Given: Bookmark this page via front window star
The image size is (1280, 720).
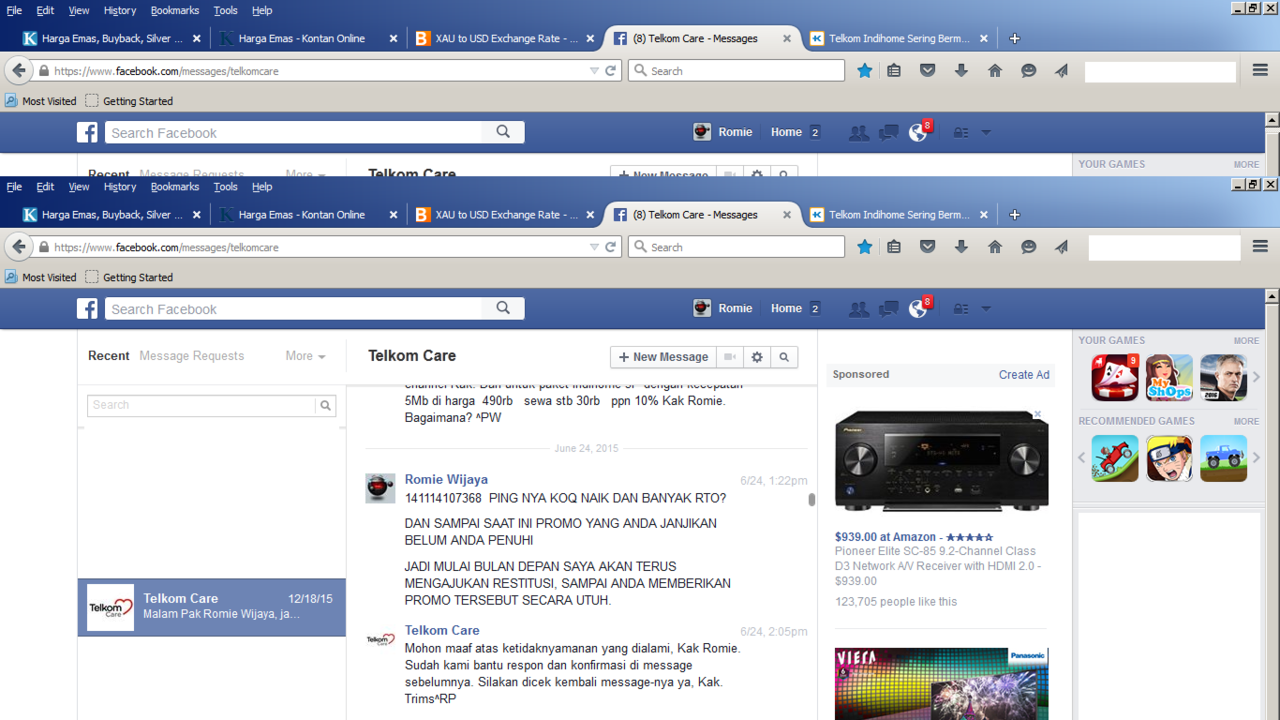Looking at the screenshot, I should [865, 247].
